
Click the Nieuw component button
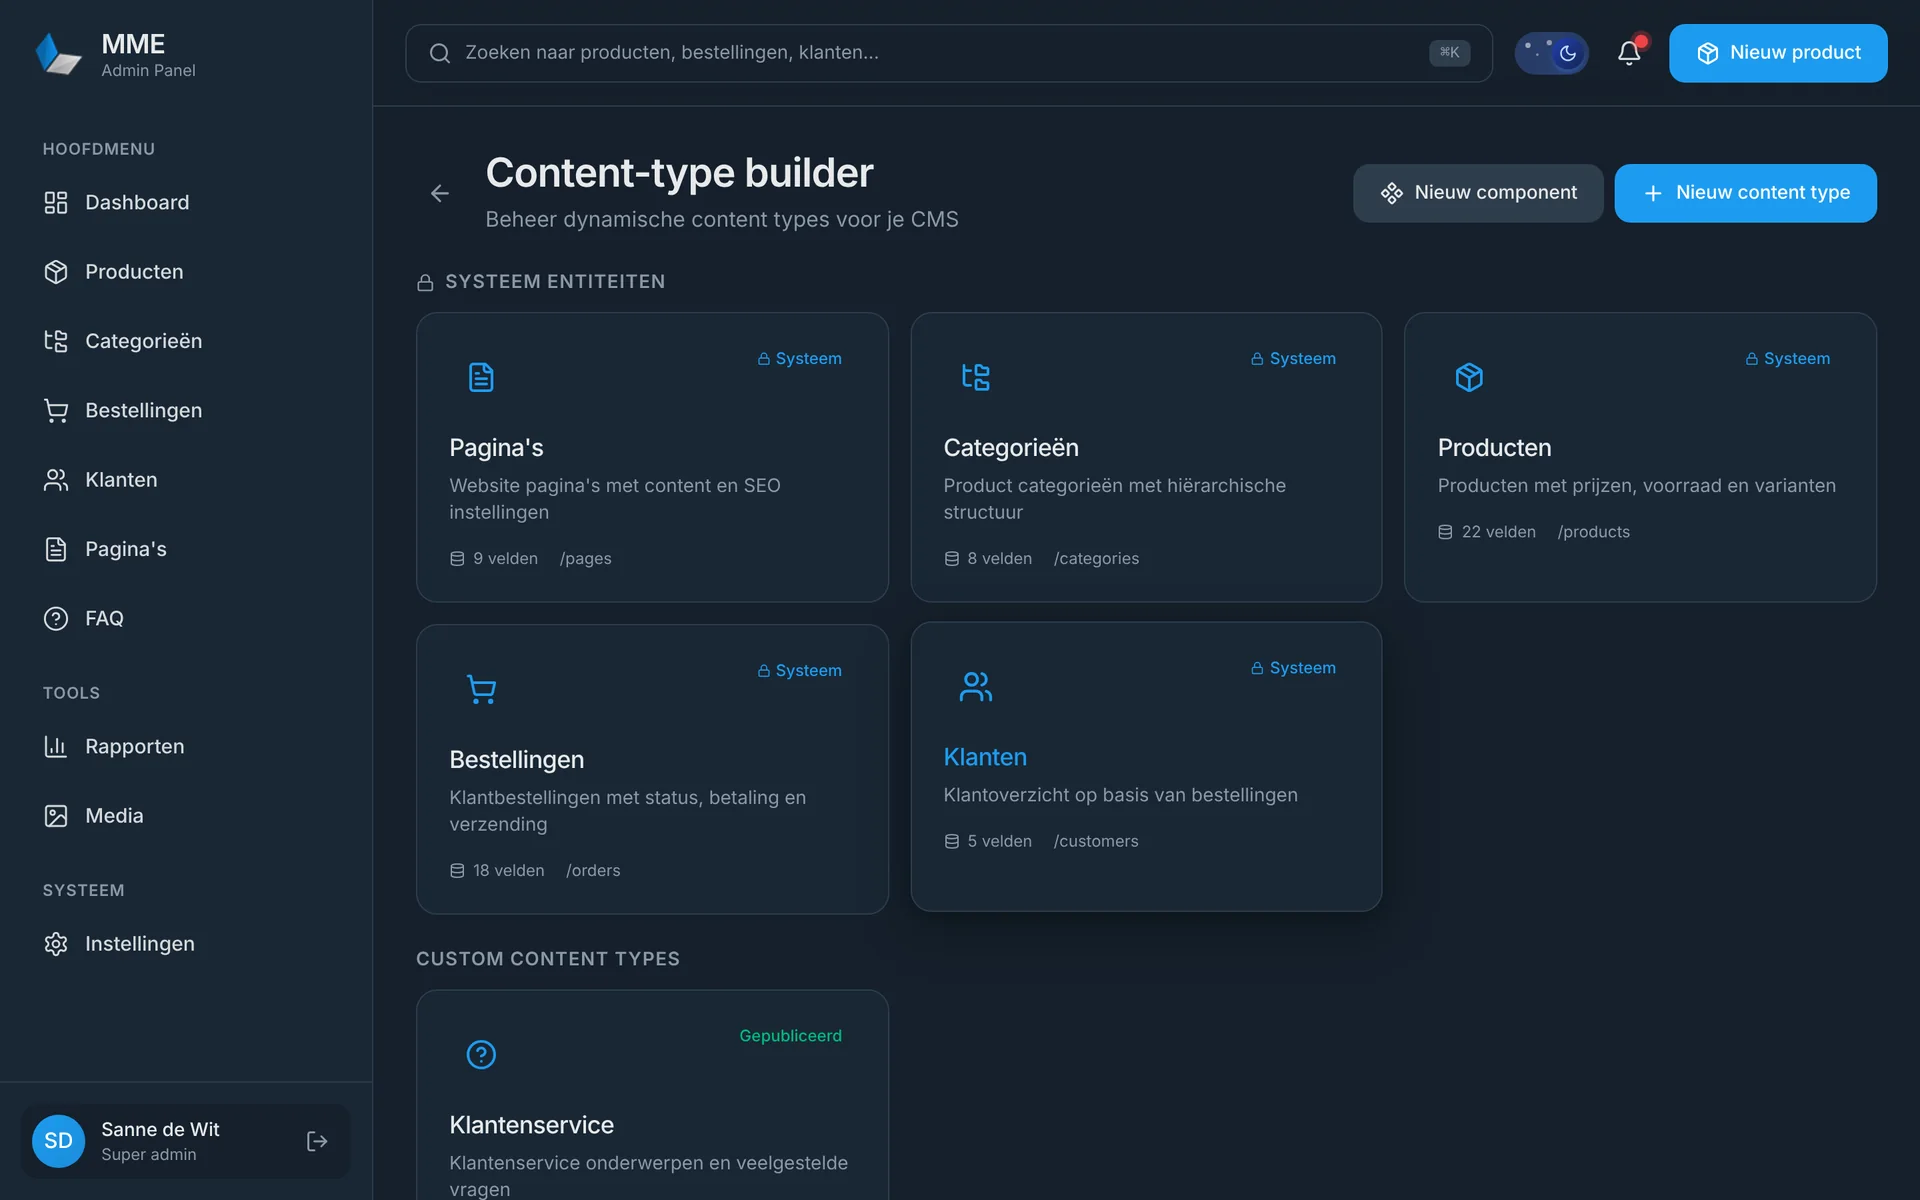point(1478,193)
